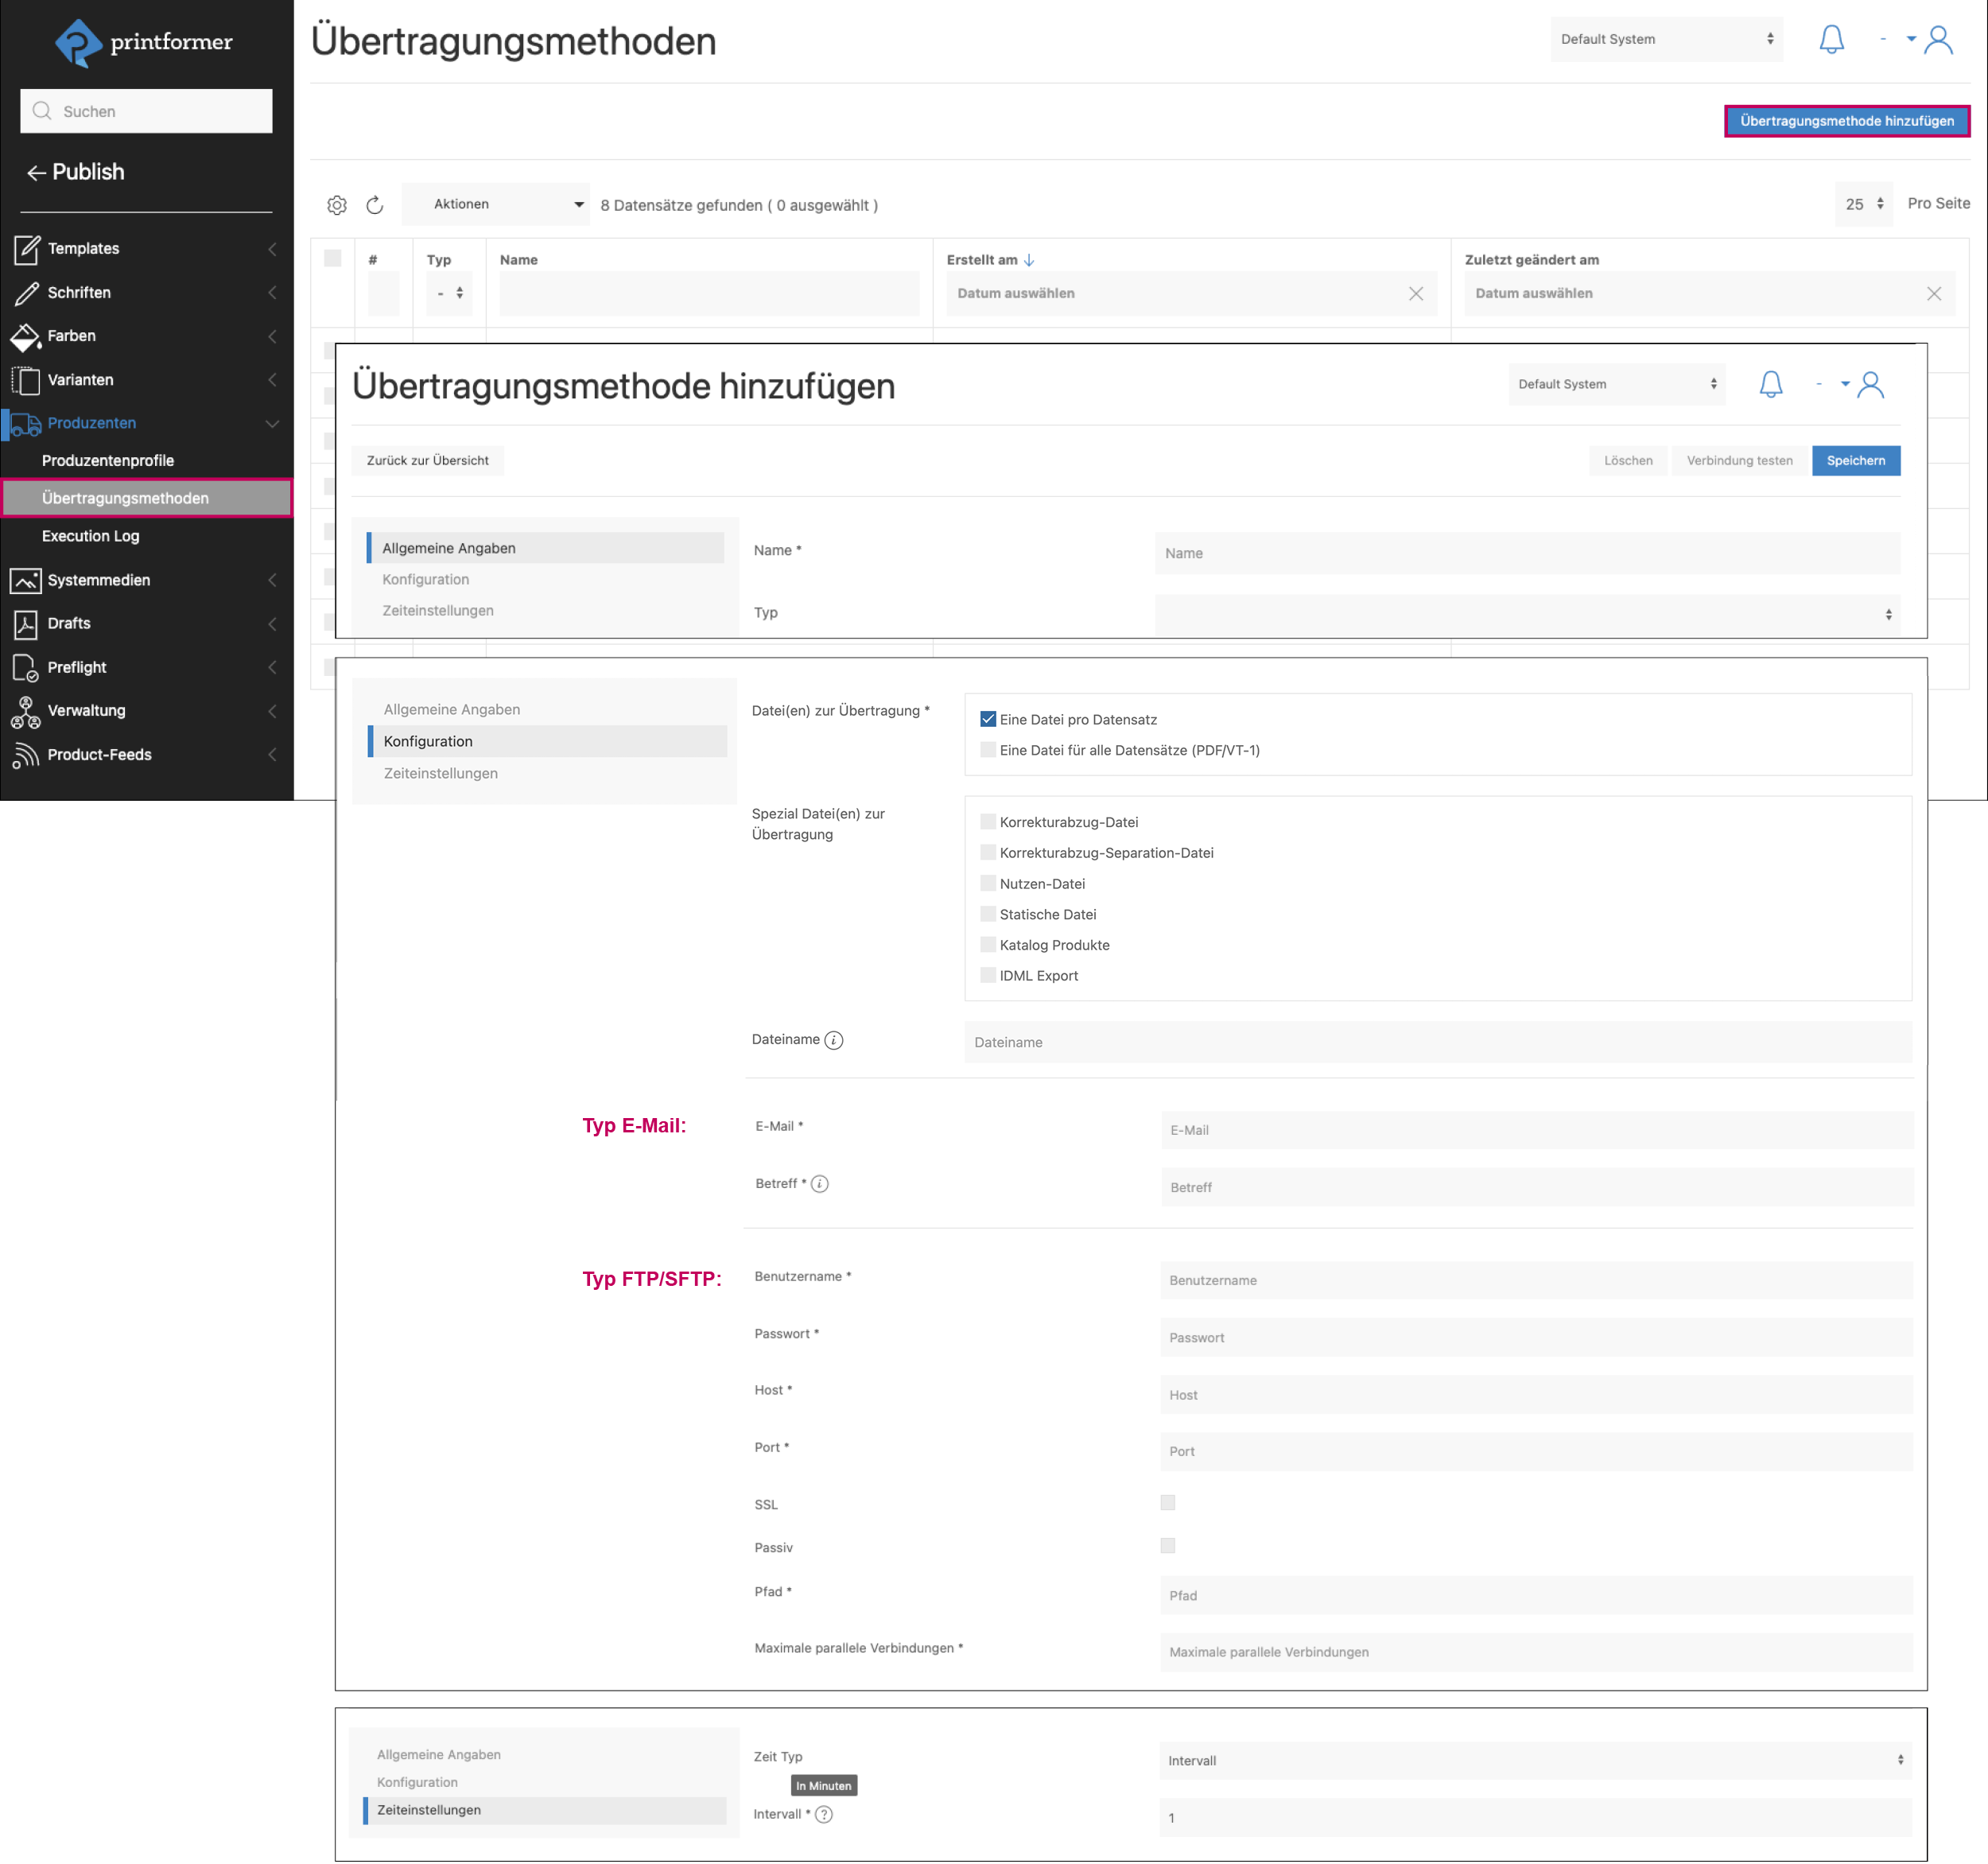Open notifications bell in top header
The width and height of the screenshot is (1988, 1864).
(1831, 40)
